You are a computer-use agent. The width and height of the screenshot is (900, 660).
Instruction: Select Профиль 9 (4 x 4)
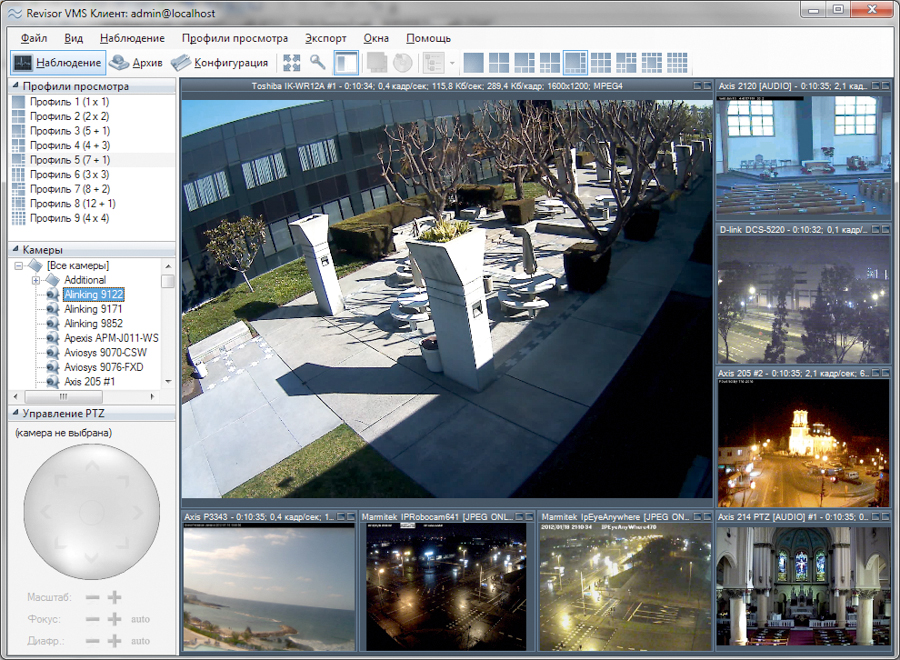click(x=69, y=218)
